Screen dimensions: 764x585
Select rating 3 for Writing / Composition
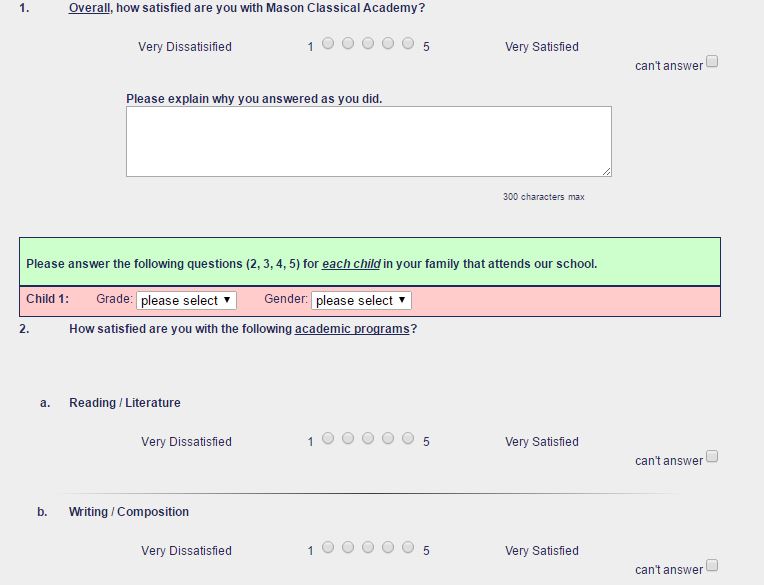tap(367, 547)
